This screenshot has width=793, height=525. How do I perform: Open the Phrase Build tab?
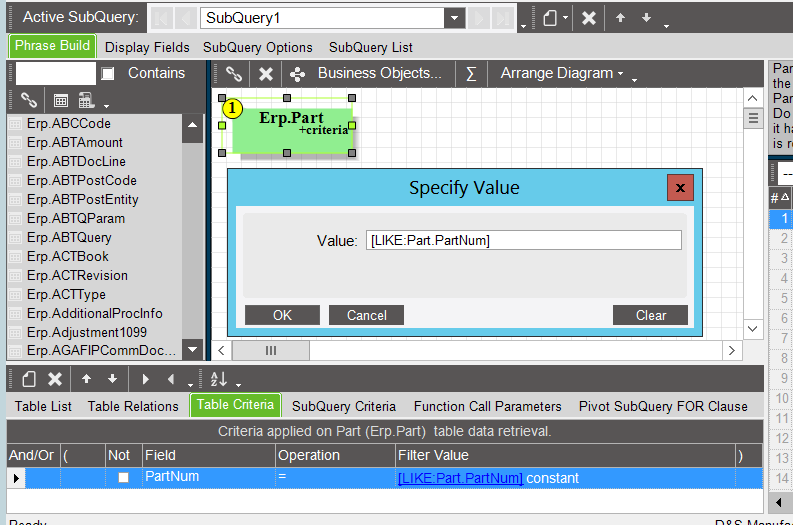point(52,46)
